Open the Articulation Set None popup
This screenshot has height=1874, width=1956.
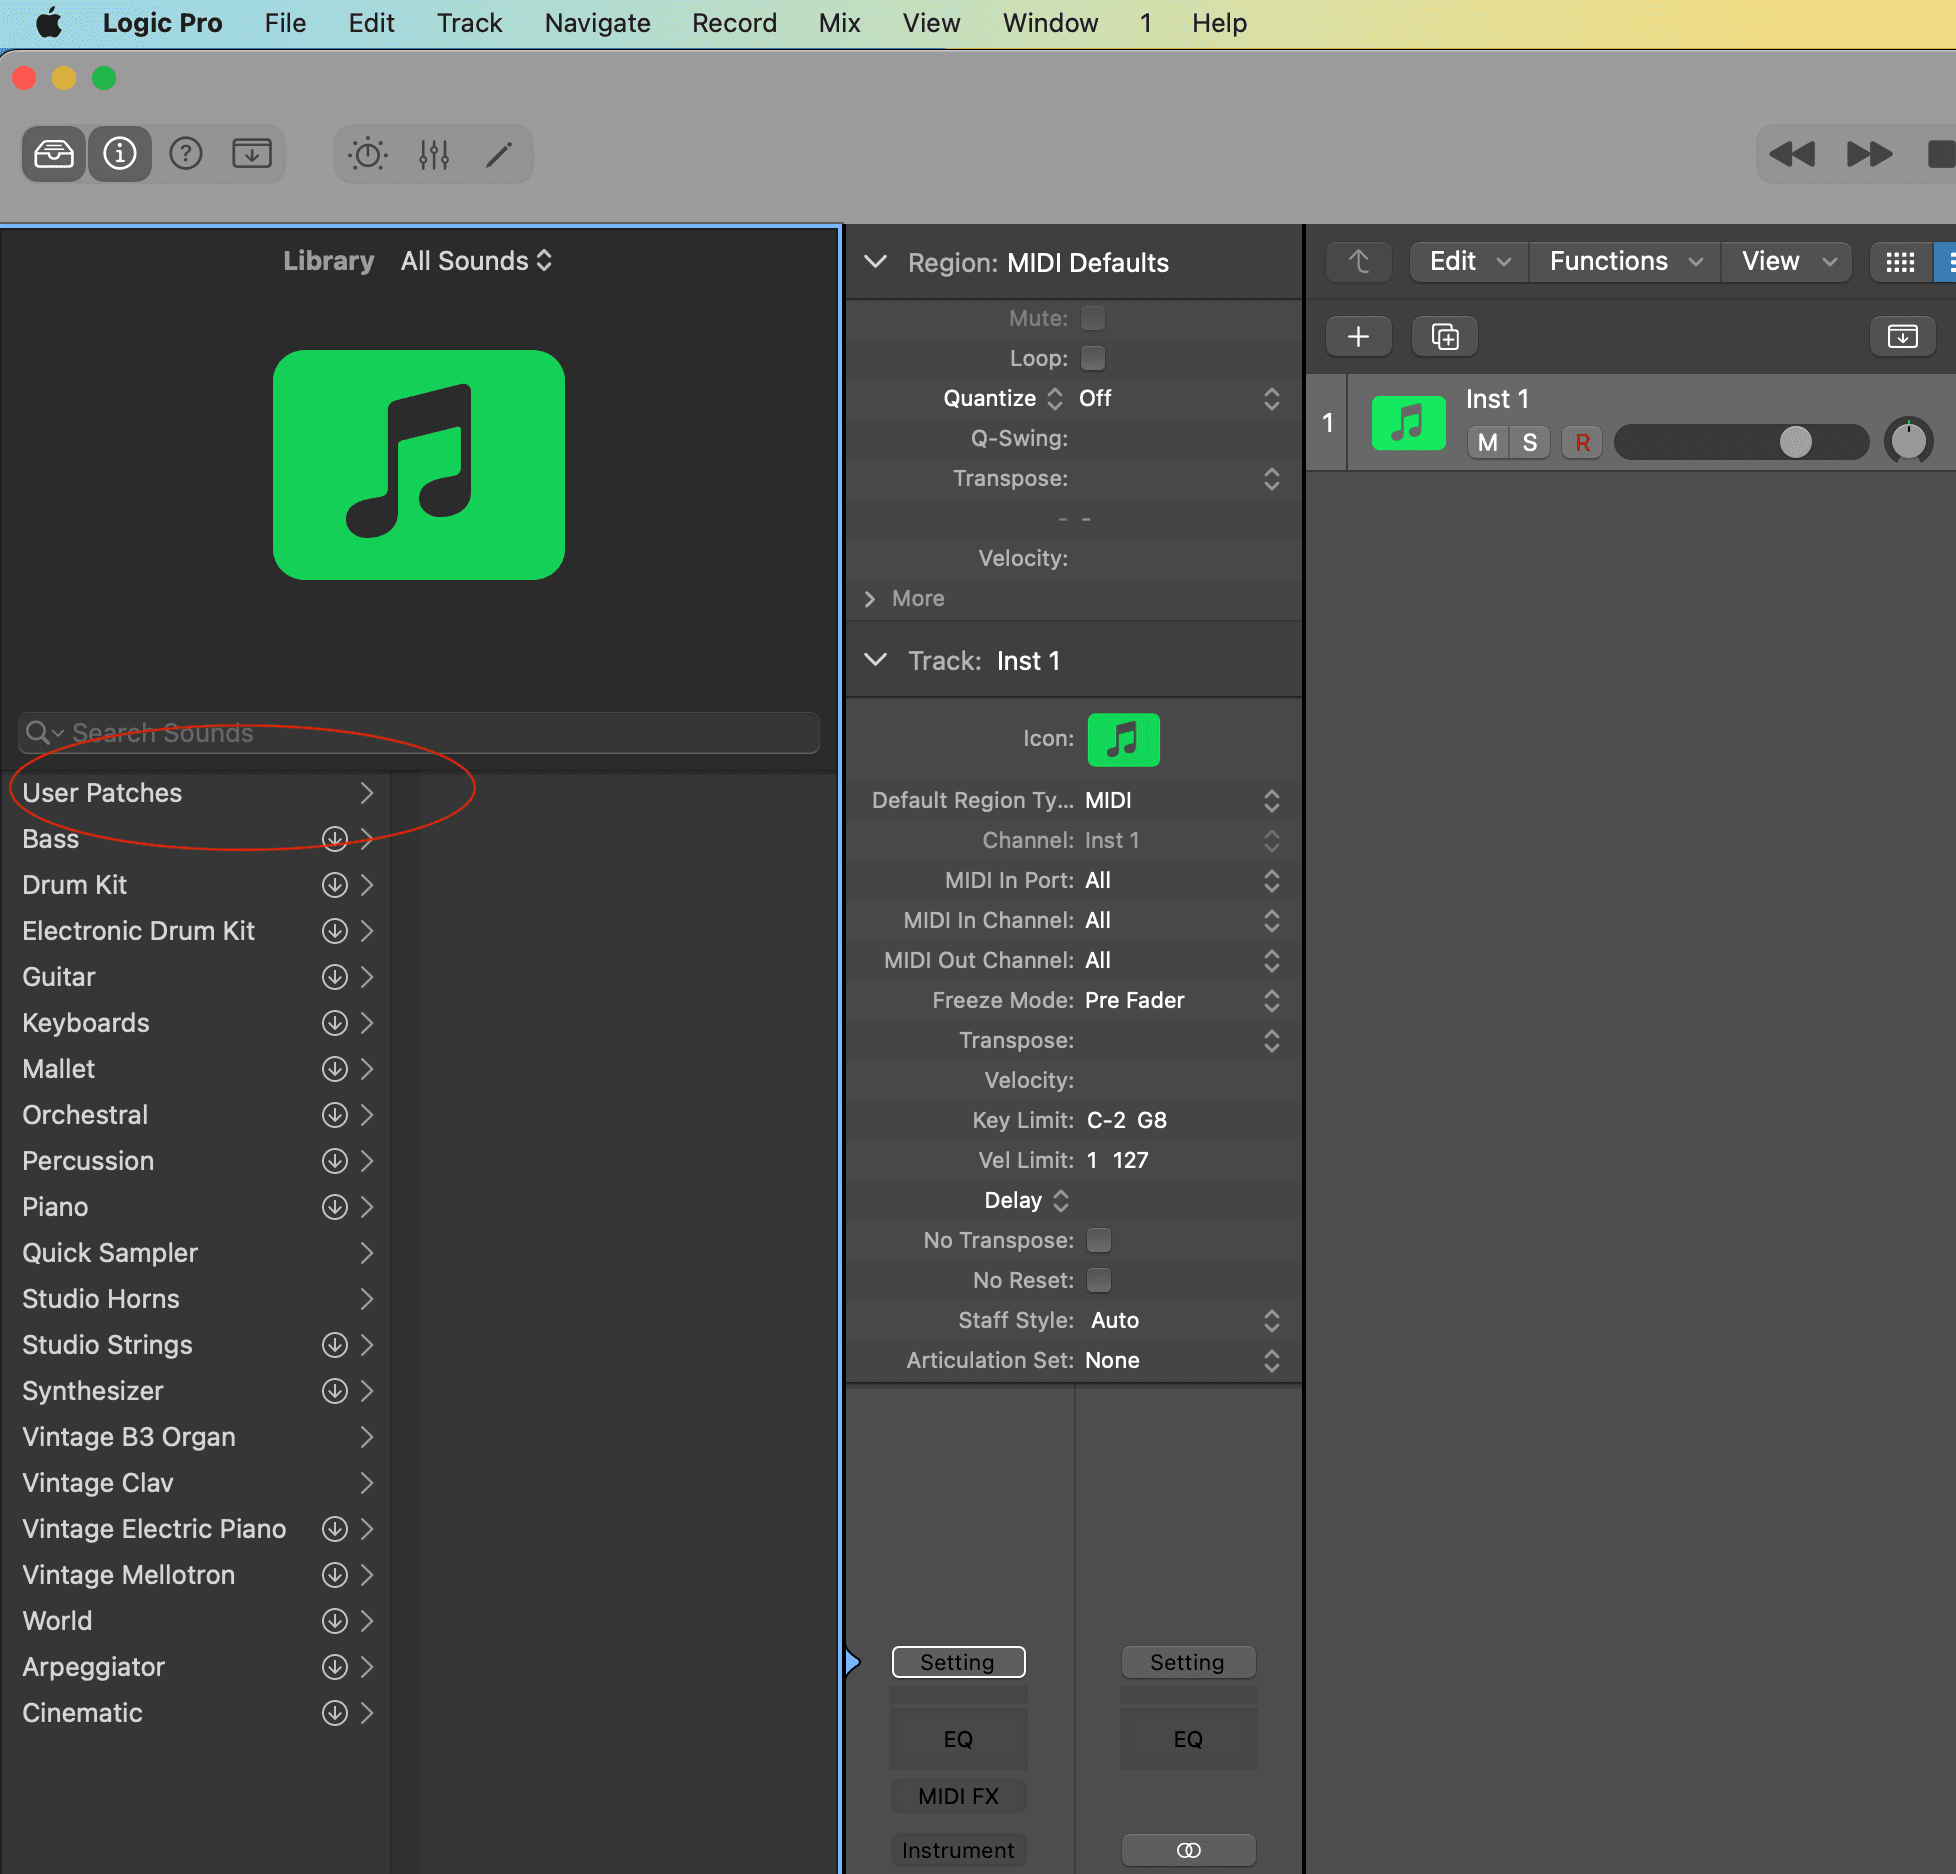coord(1183,1360)
